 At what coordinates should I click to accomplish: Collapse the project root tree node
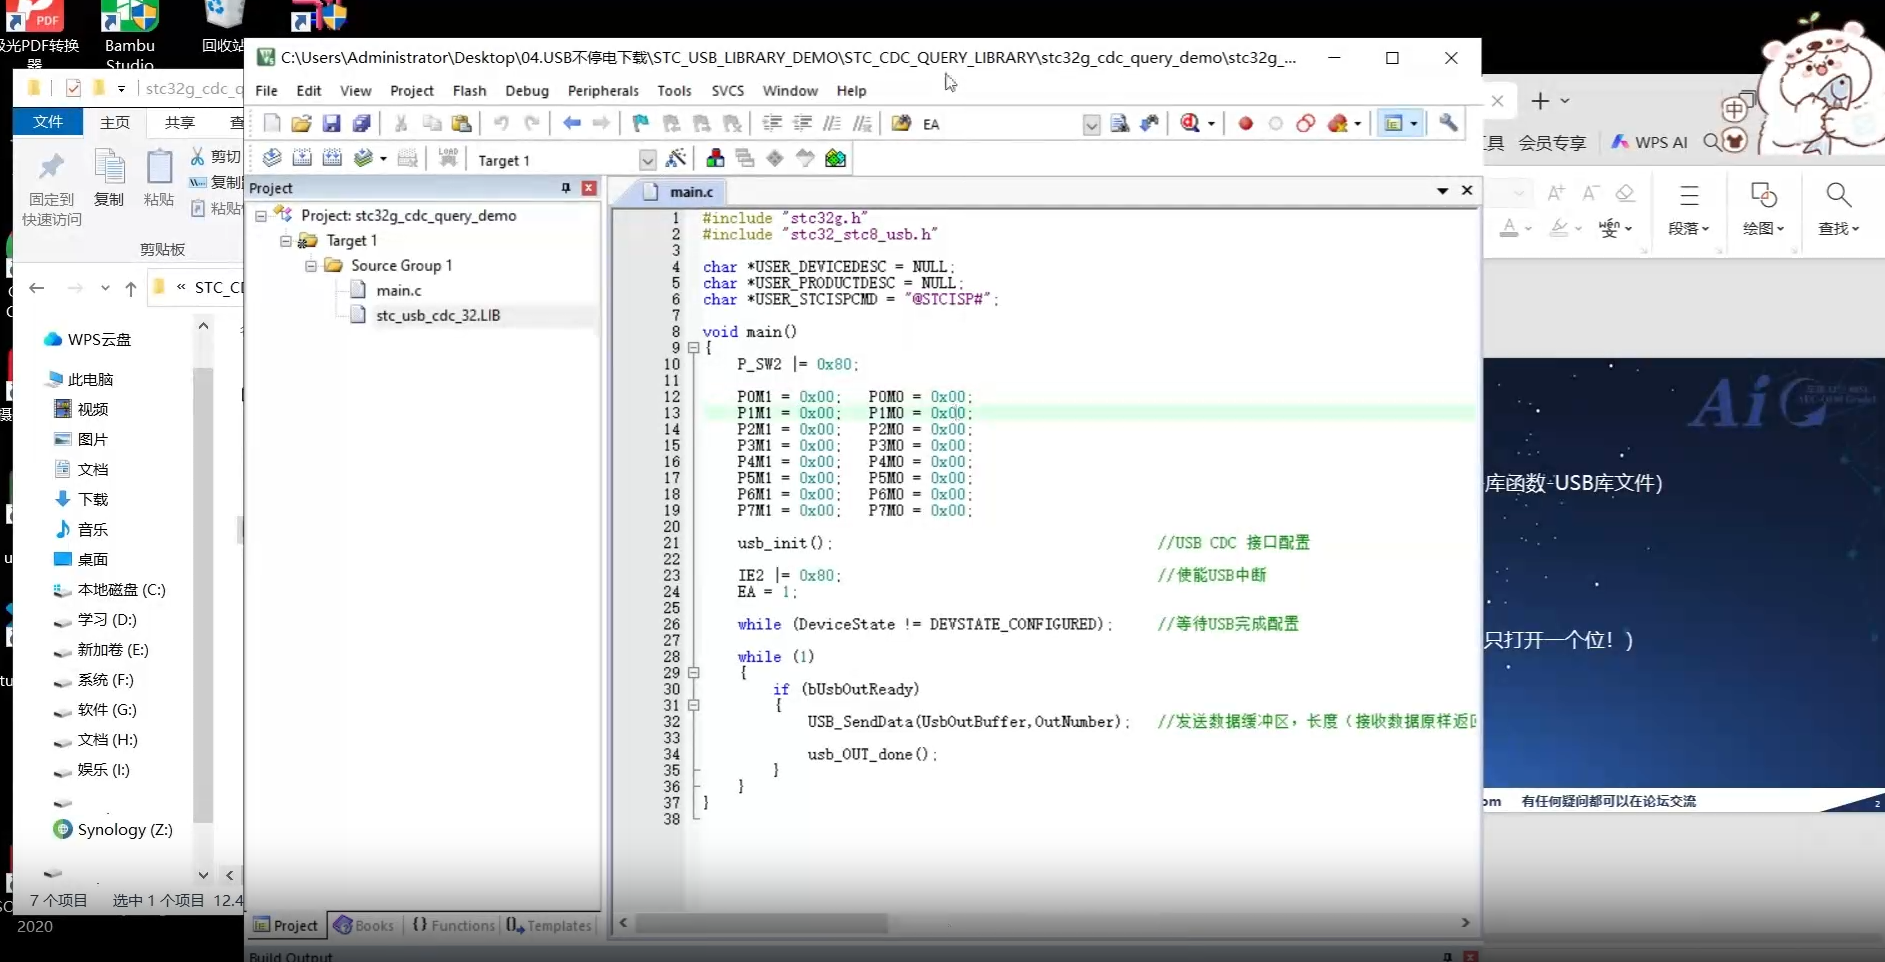coord(261,215)
